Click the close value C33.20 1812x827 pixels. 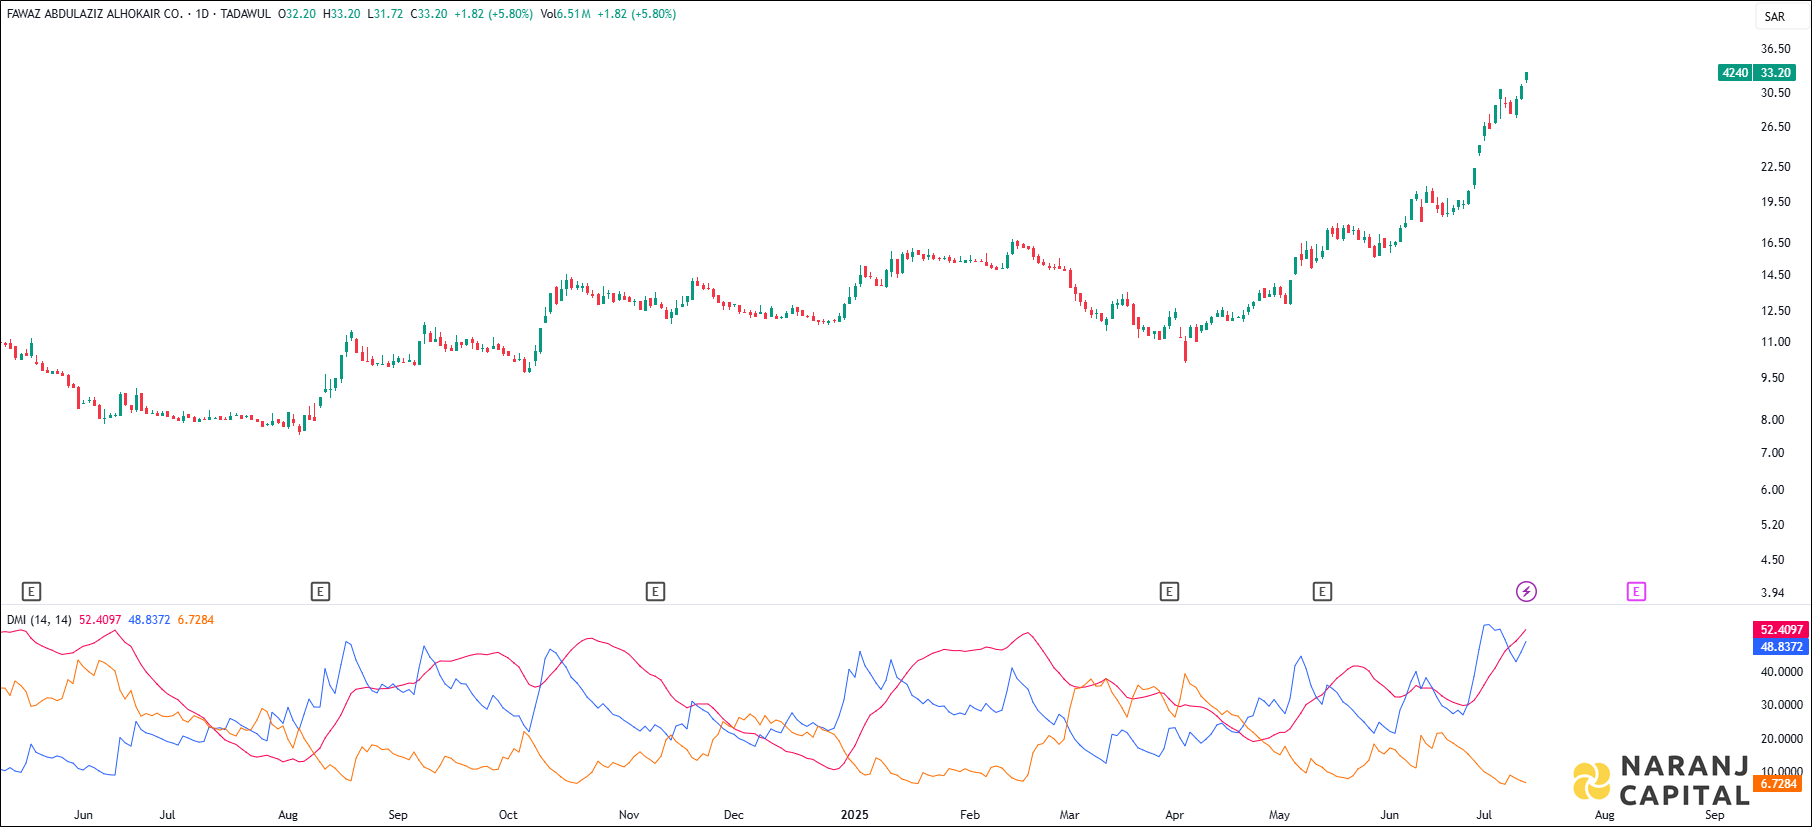click(x=429, y=14)
